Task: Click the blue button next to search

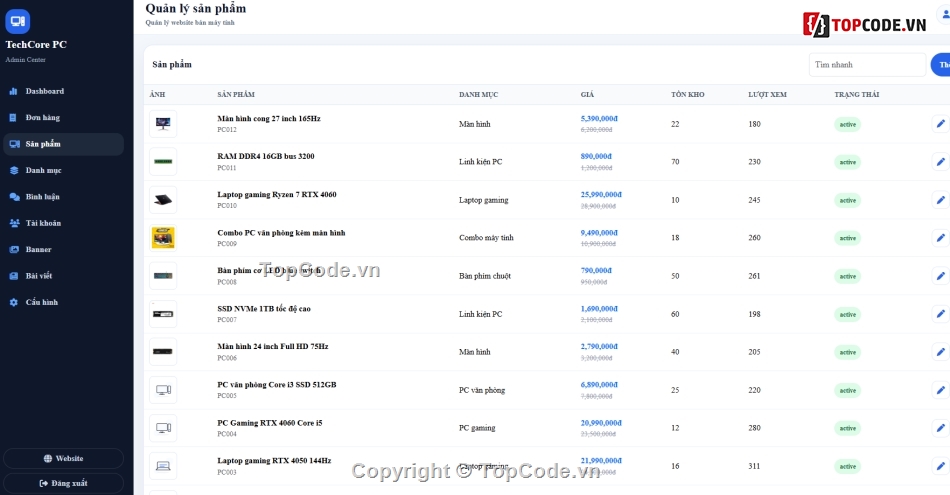Action: pyautogui.click(x=940, y=65)
